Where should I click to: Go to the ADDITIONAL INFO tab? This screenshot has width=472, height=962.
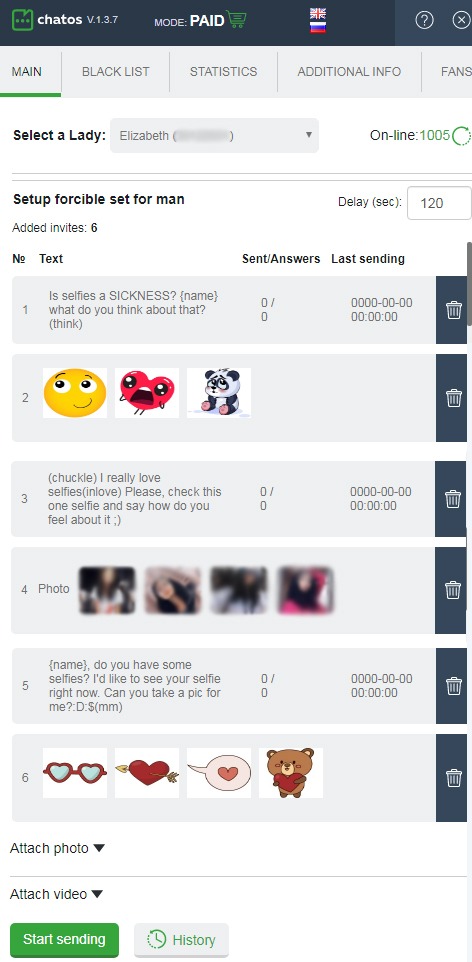[349, 72]
